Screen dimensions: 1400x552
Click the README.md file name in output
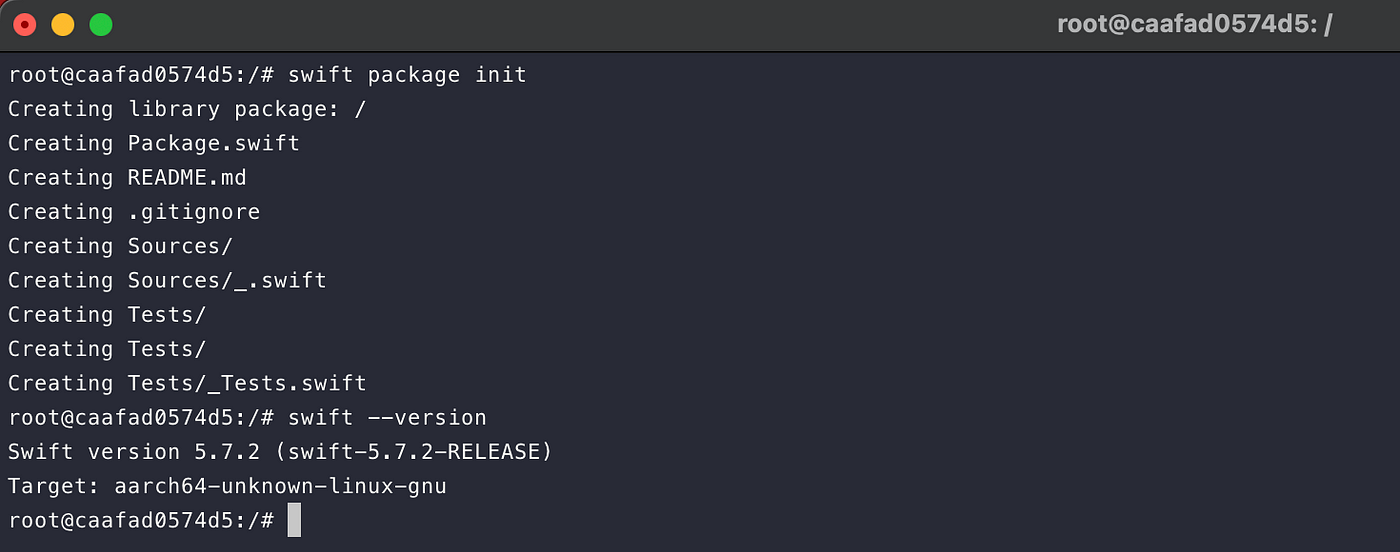(187, 177)
